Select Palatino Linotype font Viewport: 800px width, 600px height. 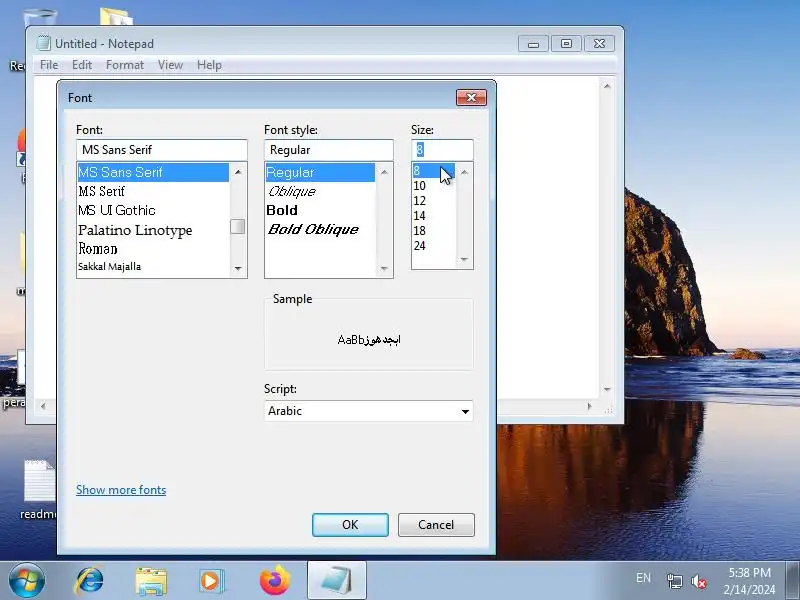(153, 230)
